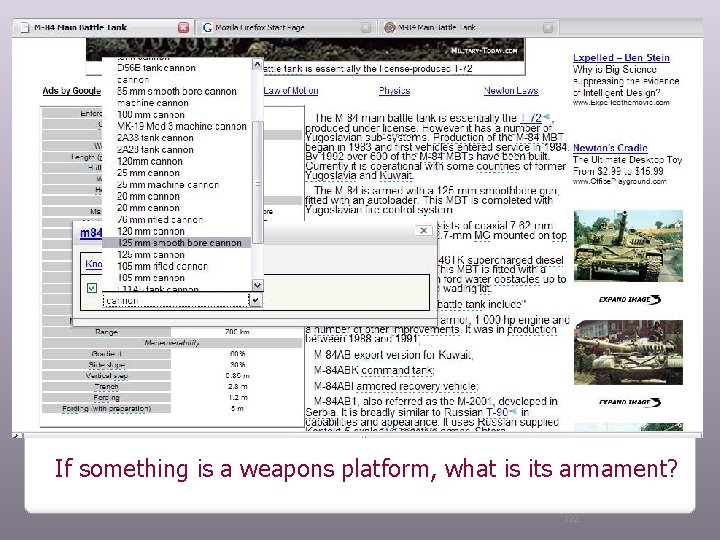Choose '85 mm smooth bore cannon' option

177,91
